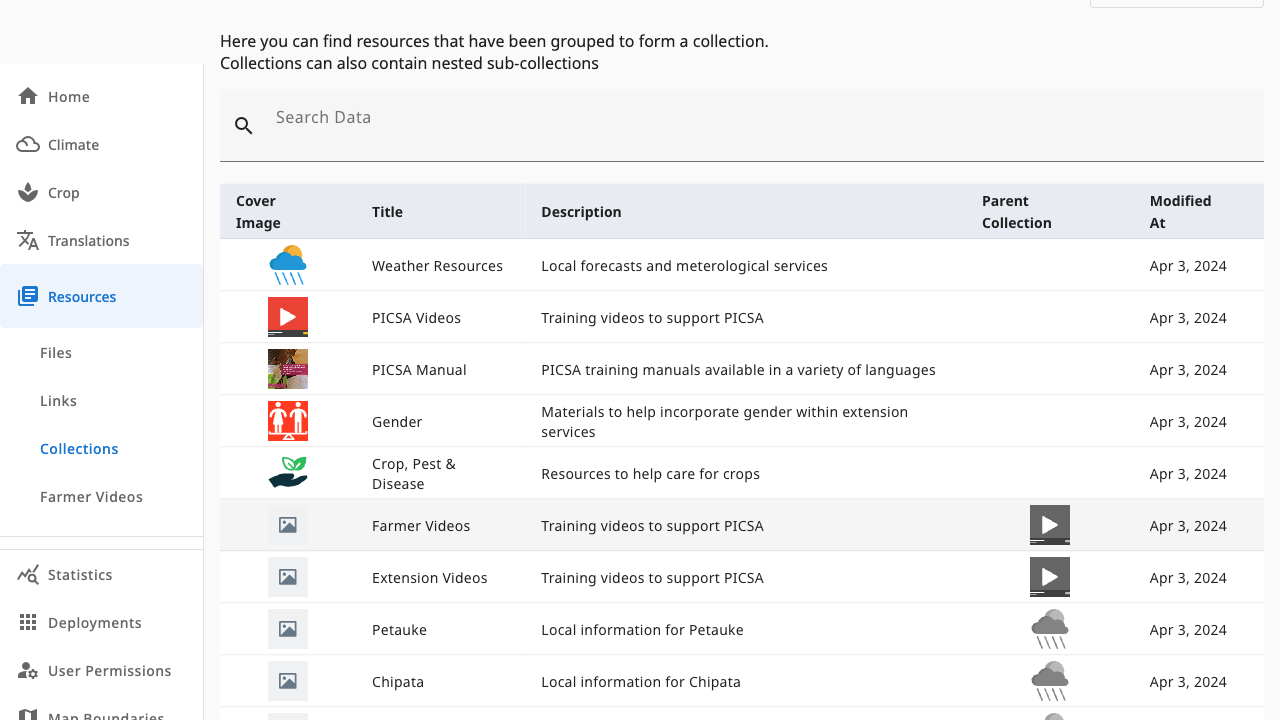Click parent collection play icon for Farmer Videos

point(1050,525)
